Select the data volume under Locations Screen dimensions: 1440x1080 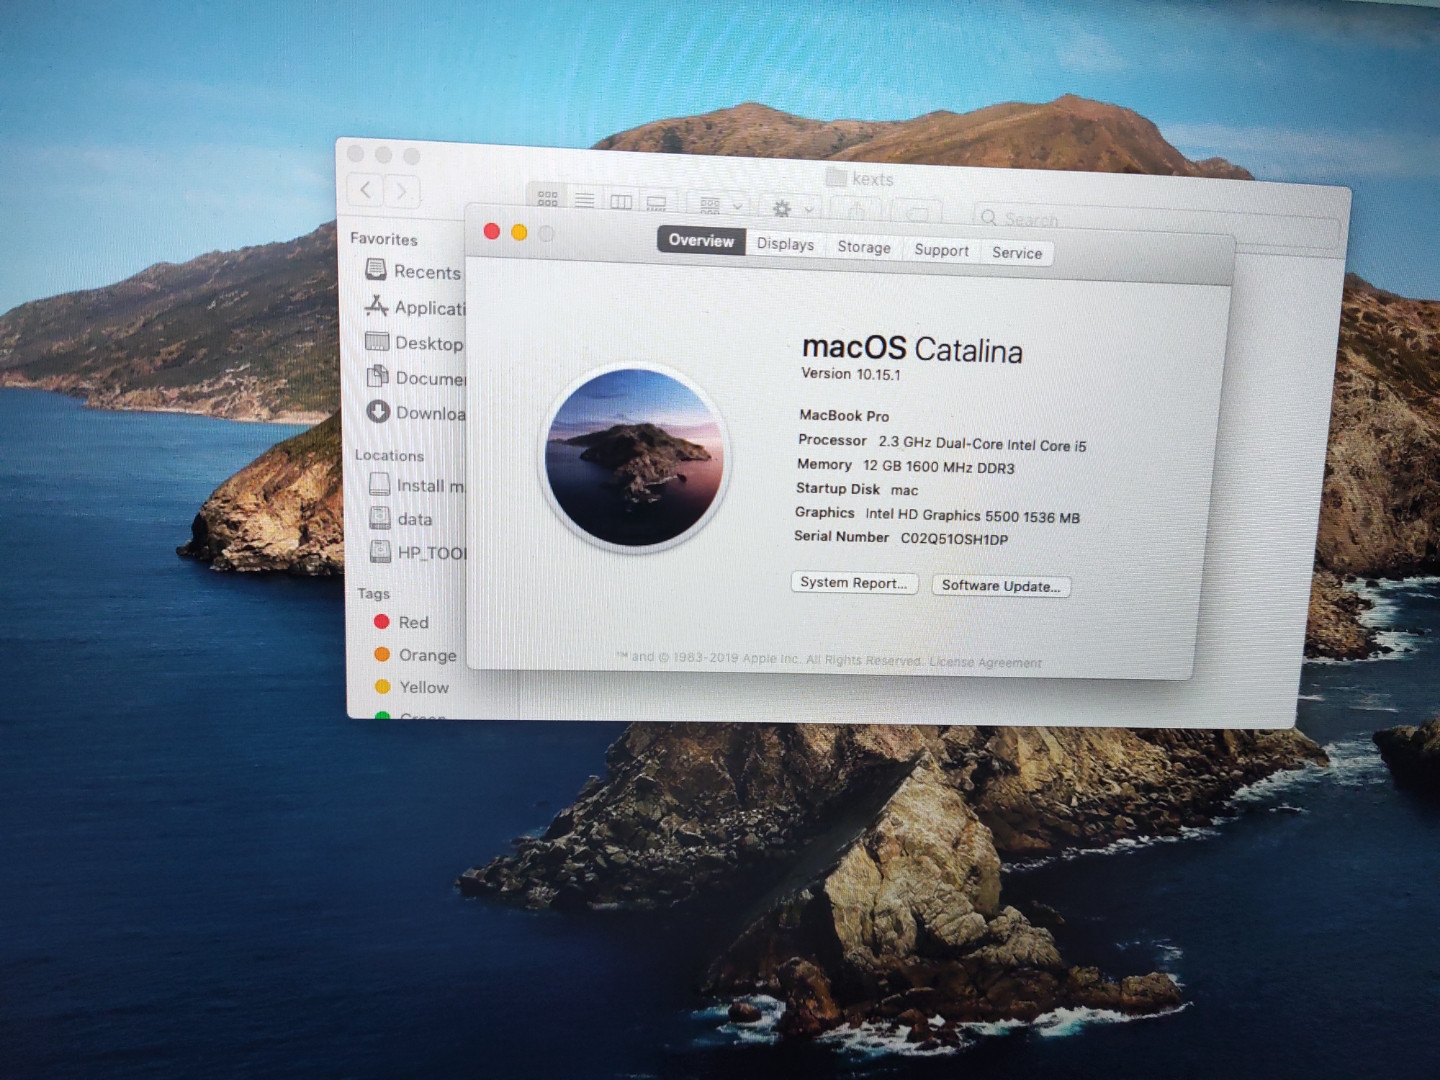tap(402, 518)
